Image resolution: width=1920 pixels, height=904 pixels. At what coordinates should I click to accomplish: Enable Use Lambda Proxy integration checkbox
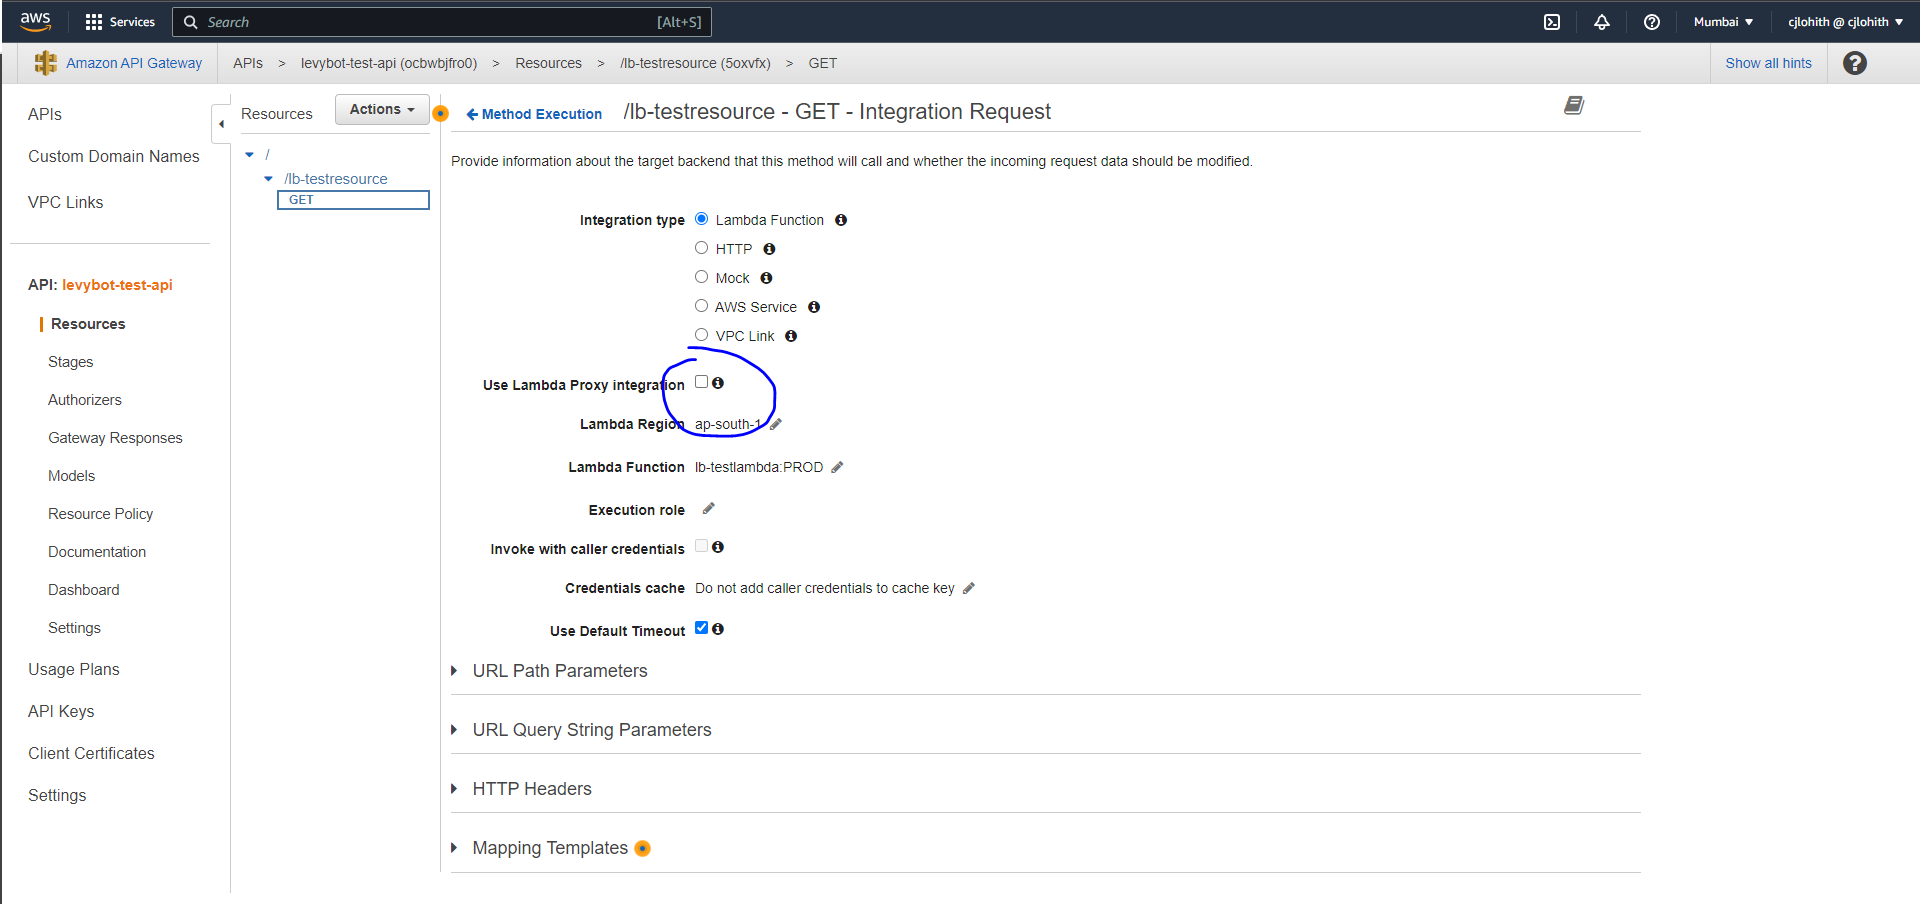(702, 382)
